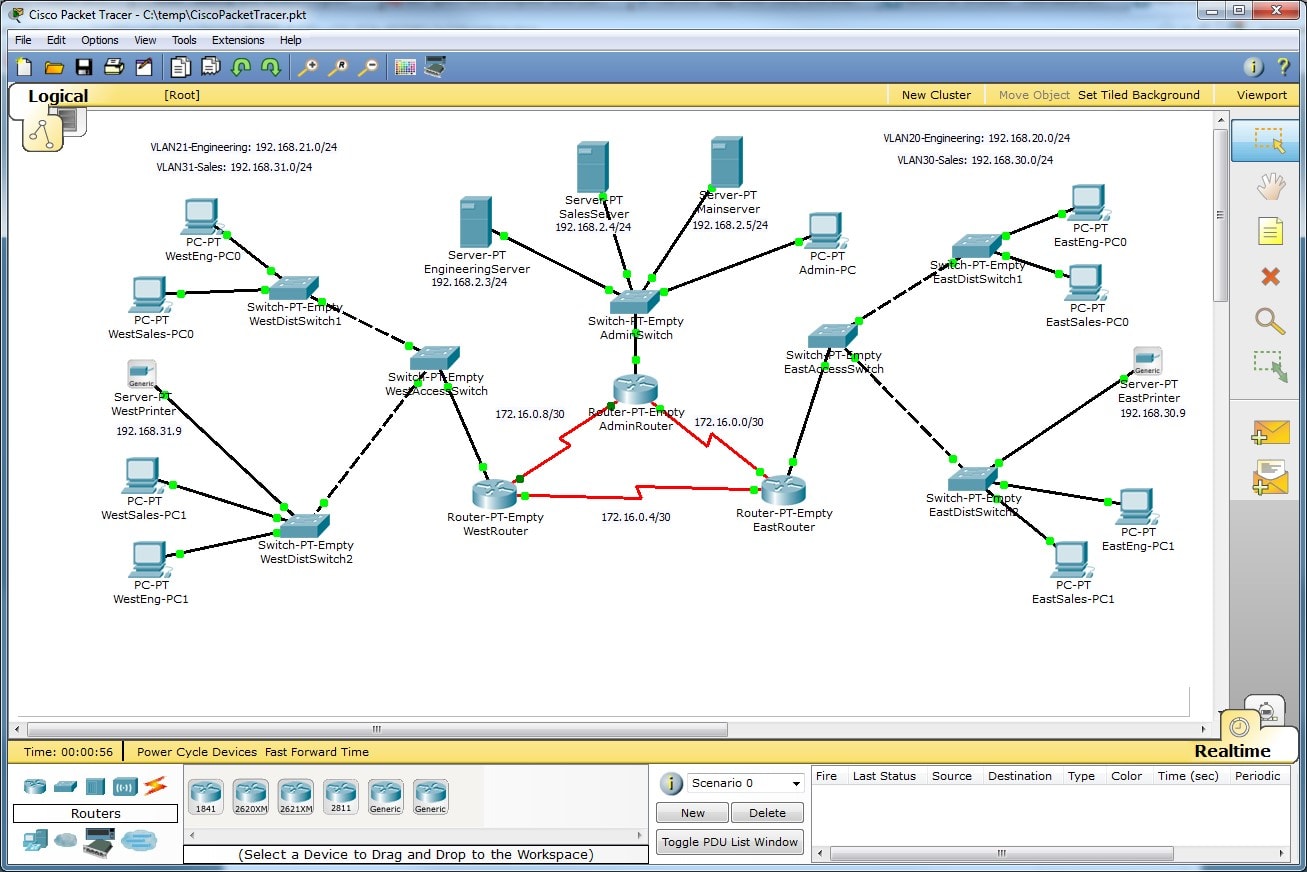
Task: Pick the 2621XM router model
Action: 296,797
